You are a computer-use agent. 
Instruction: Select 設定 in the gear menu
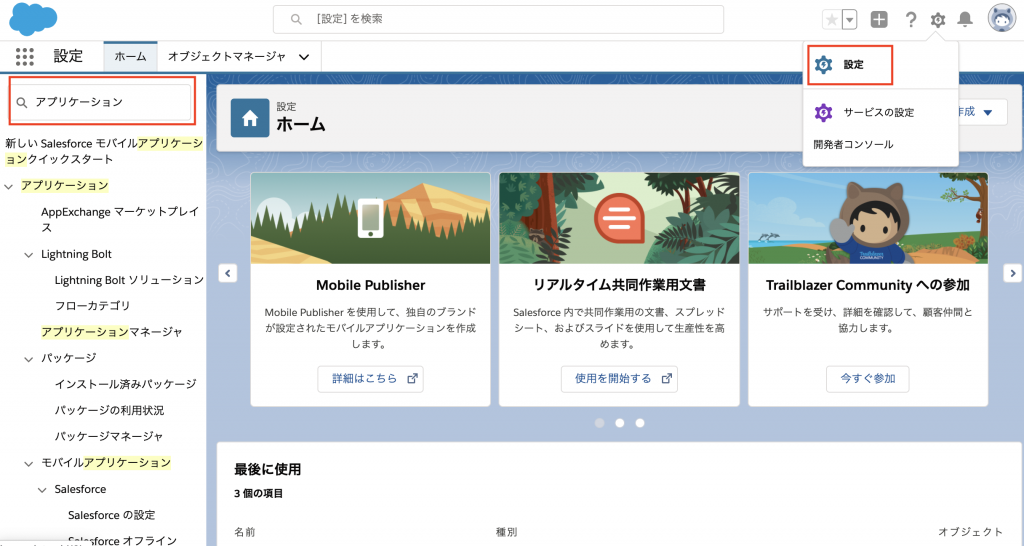tap(852, 65)
